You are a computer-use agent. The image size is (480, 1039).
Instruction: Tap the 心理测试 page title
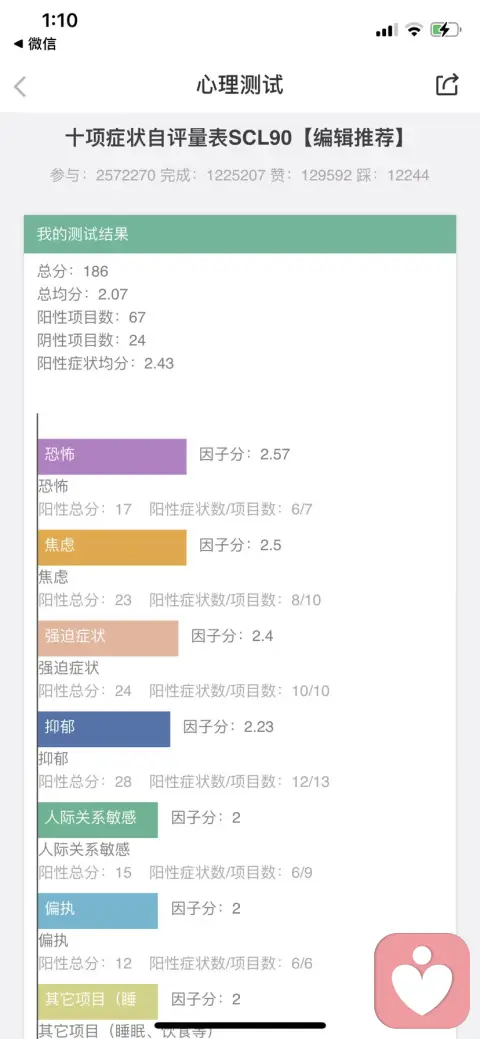(x=240, y=85)
